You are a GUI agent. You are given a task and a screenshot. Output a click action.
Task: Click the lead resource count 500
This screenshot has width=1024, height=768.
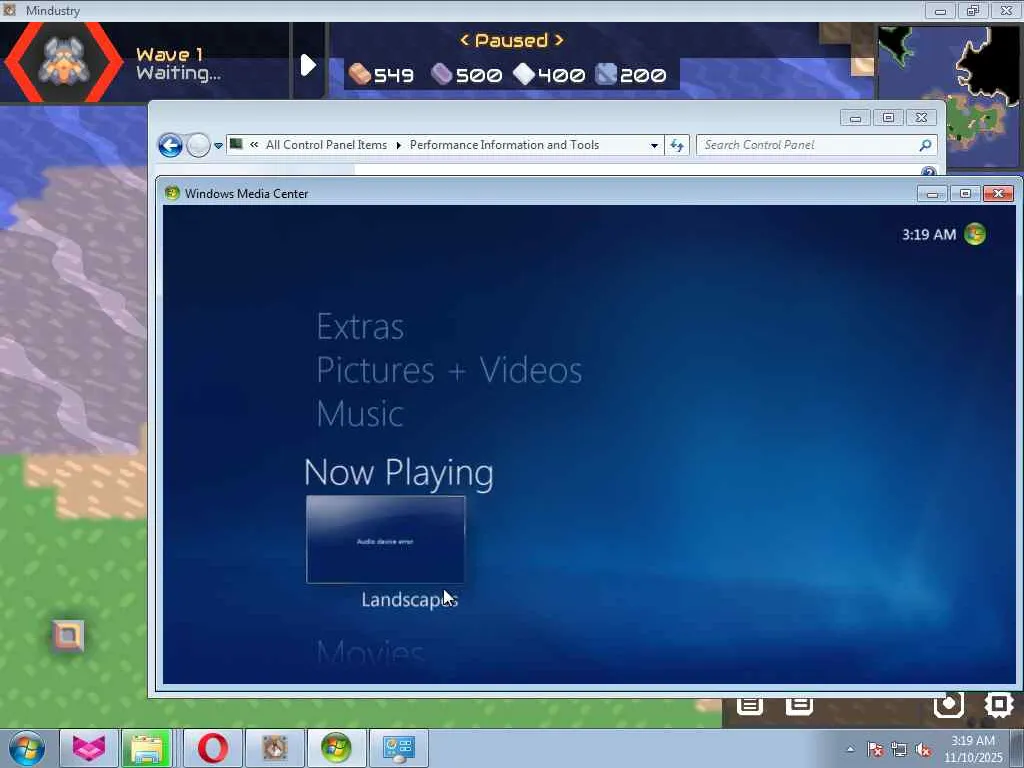point(467,75)
